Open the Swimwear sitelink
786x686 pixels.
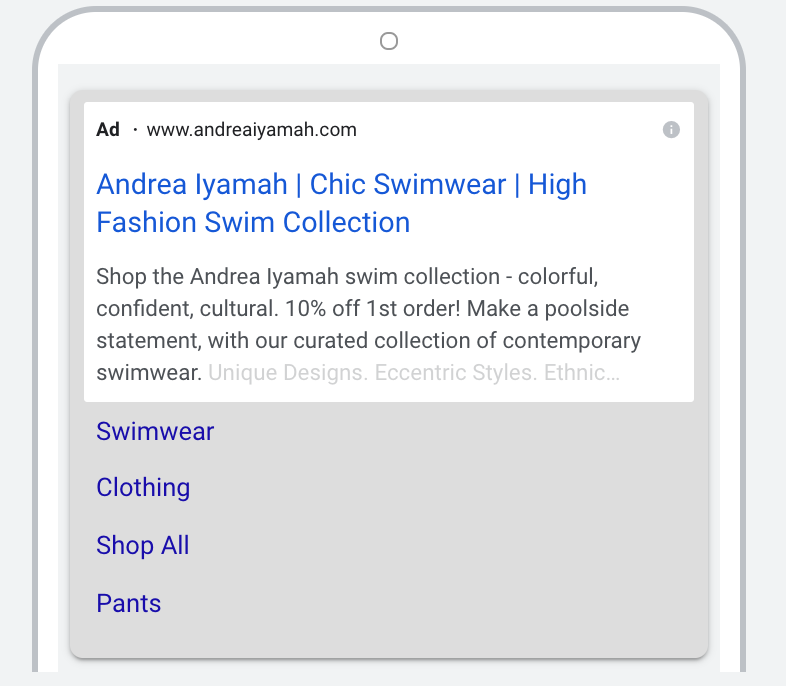[x=155, y=431]
